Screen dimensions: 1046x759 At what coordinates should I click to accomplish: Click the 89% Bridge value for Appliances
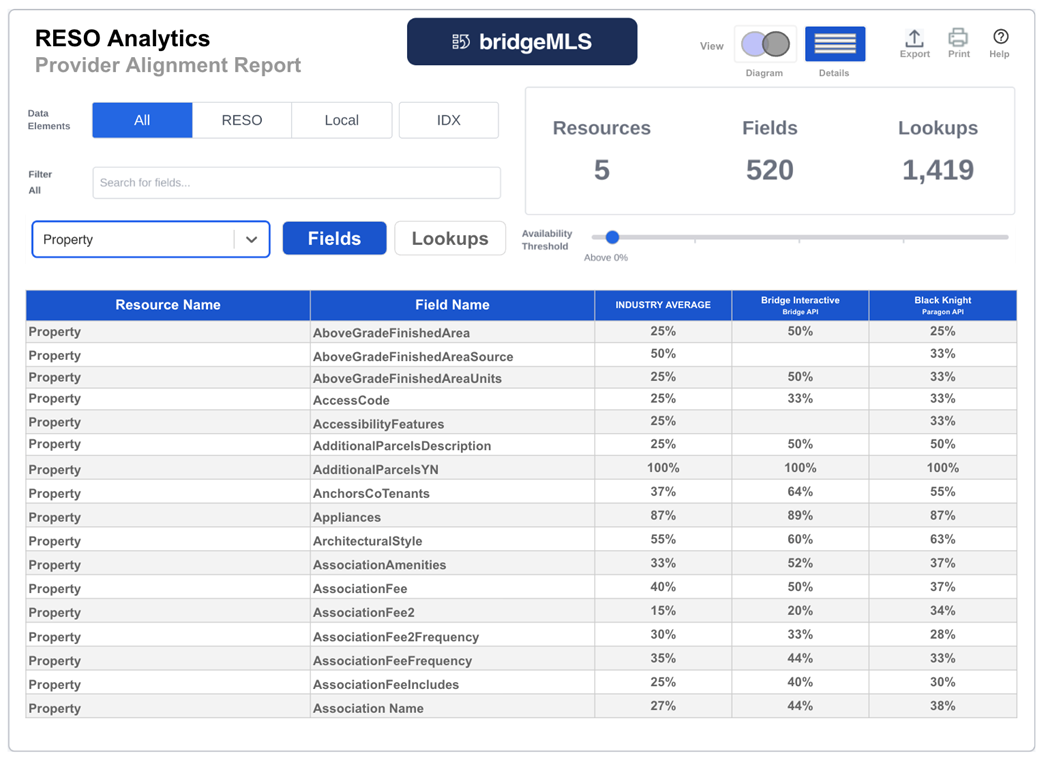click(800, 516)
